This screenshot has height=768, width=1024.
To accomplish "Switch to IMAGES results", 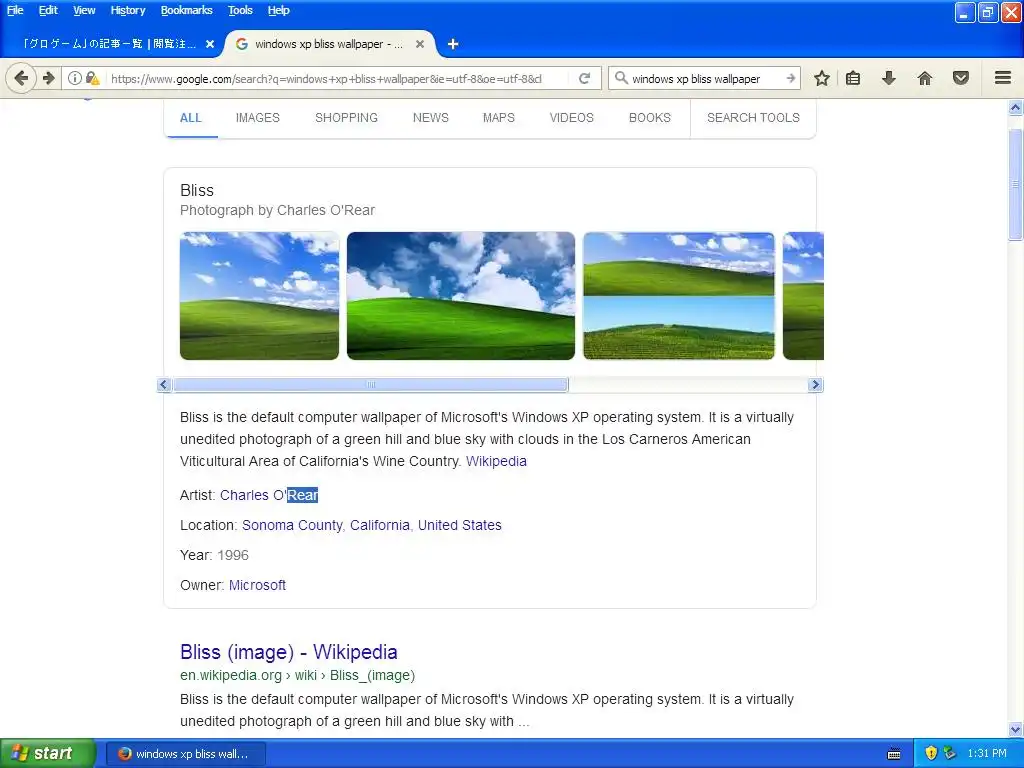I will [x=257, y=118].
